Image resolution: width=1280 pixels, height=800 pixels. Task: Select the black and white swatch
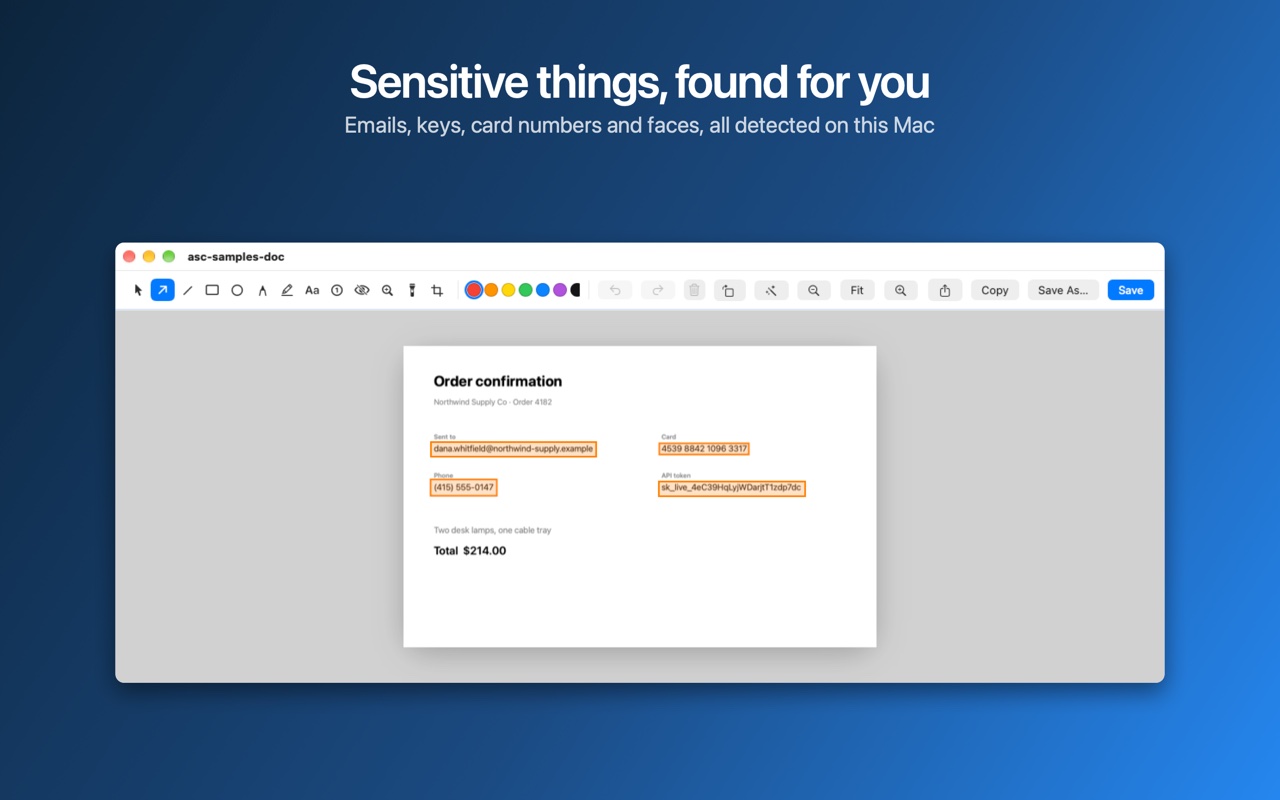pos(575,290)
